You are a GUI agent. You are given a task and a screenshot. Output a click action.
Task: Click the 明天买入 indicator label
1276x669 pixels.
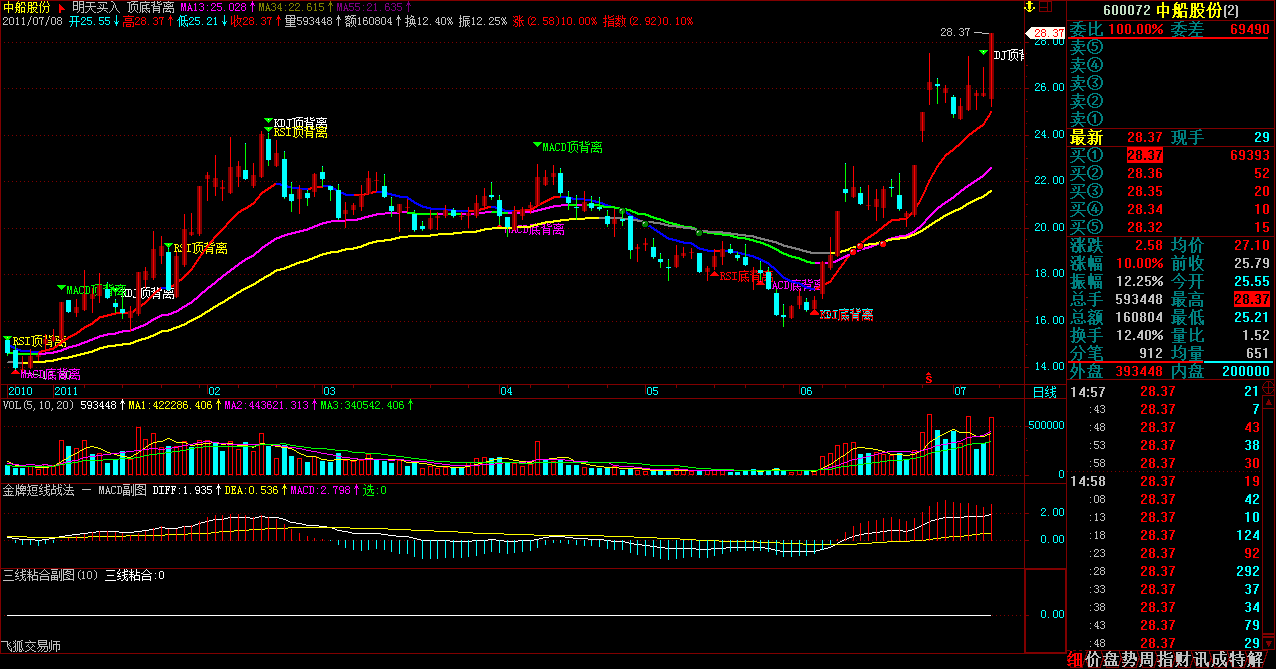95,7
